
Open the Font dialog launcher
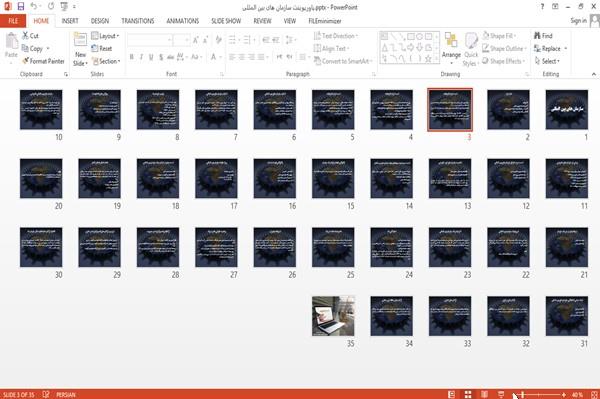222,74
